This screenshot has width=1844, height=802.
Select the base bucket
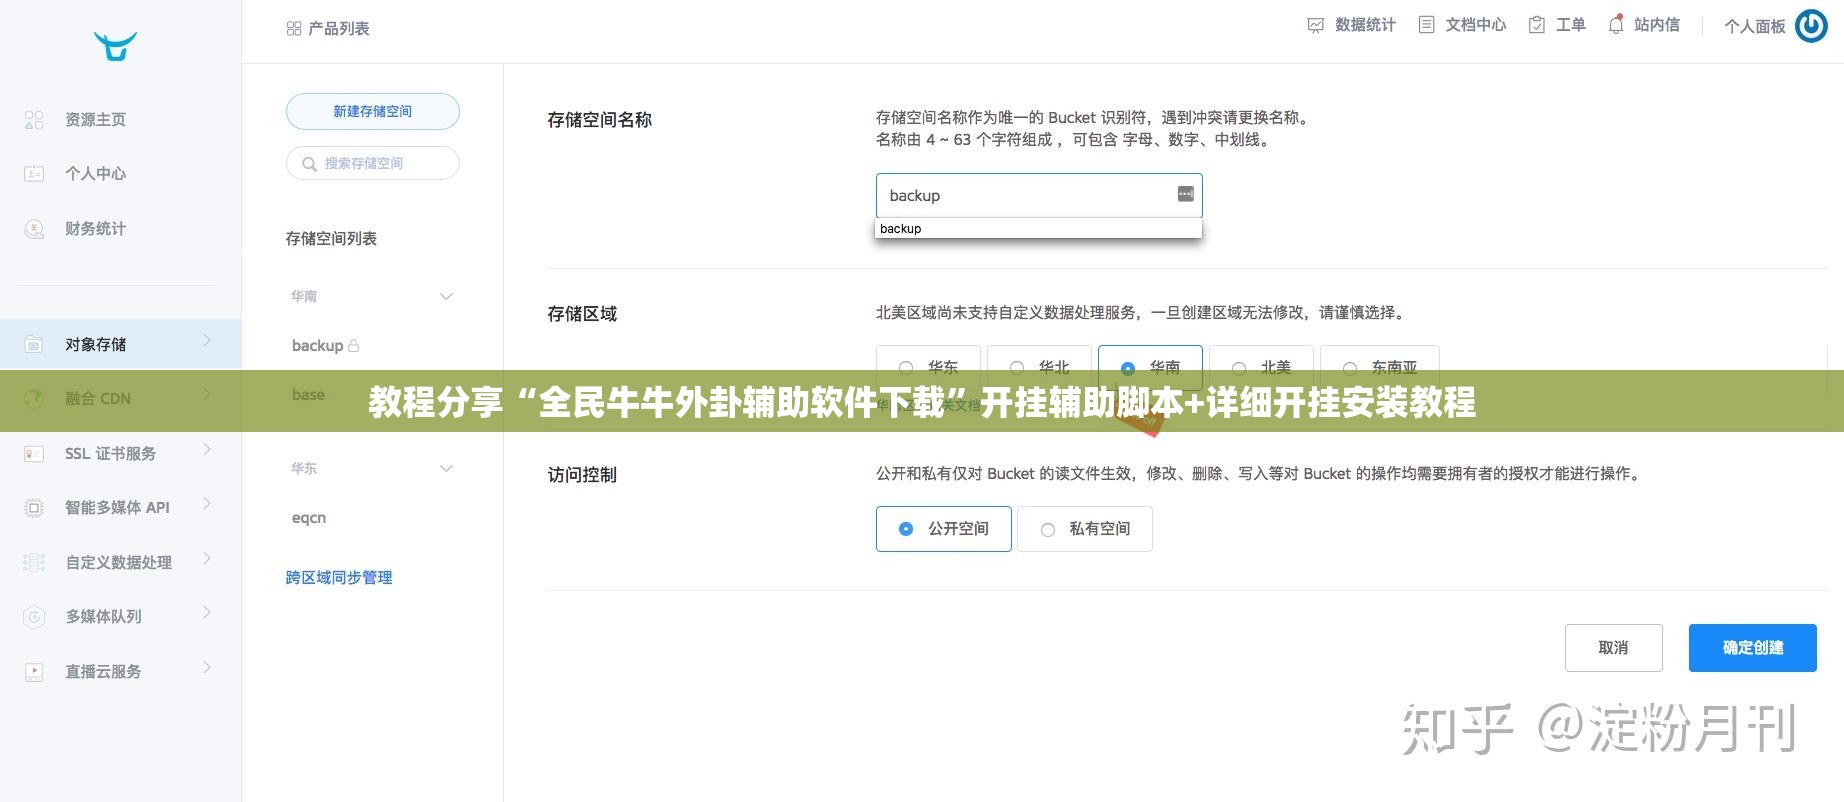308,395
